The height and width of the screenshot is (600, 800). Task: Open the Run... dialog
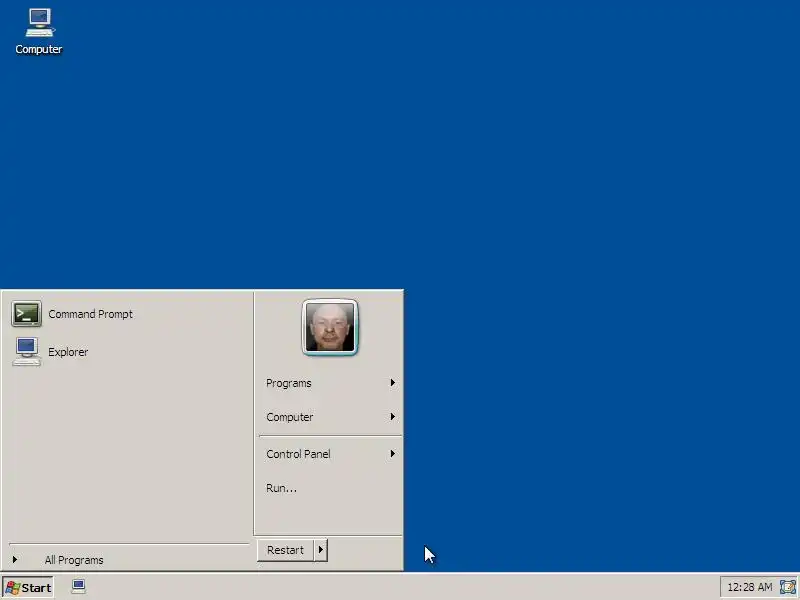(330, 488)
